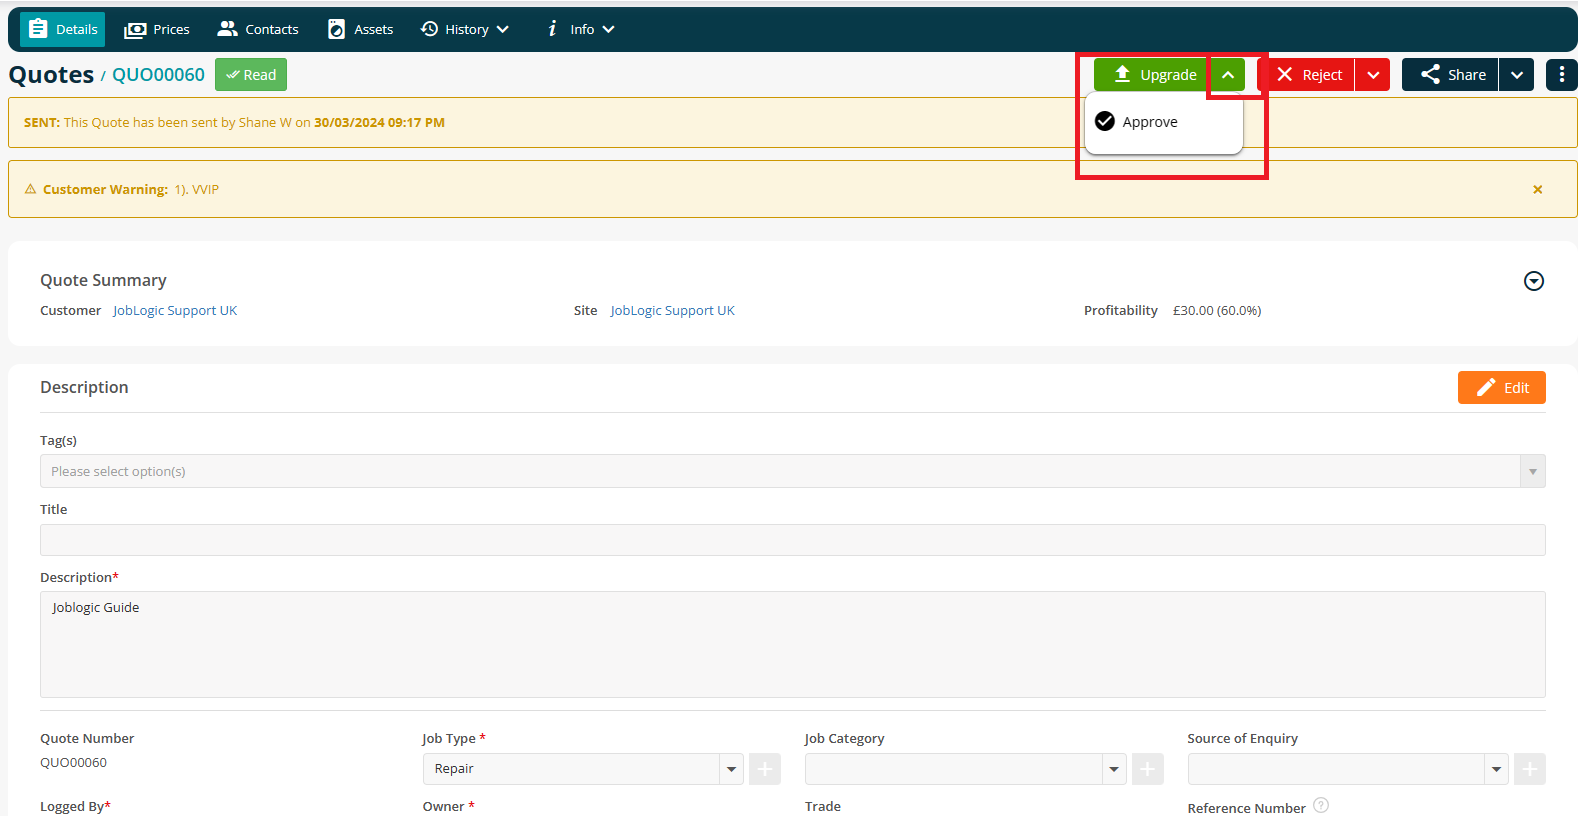This screenshot has width=1578, height=816.
Task: Expand the History menu
Action: (465, 29)
